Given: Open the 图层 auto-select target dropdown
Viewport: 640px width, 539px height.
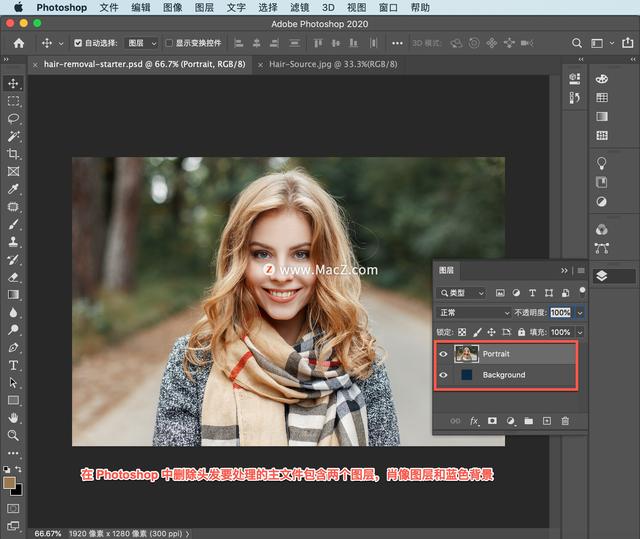Looking at the screenshot, I should pyautogui.click(x=142, y=44).
